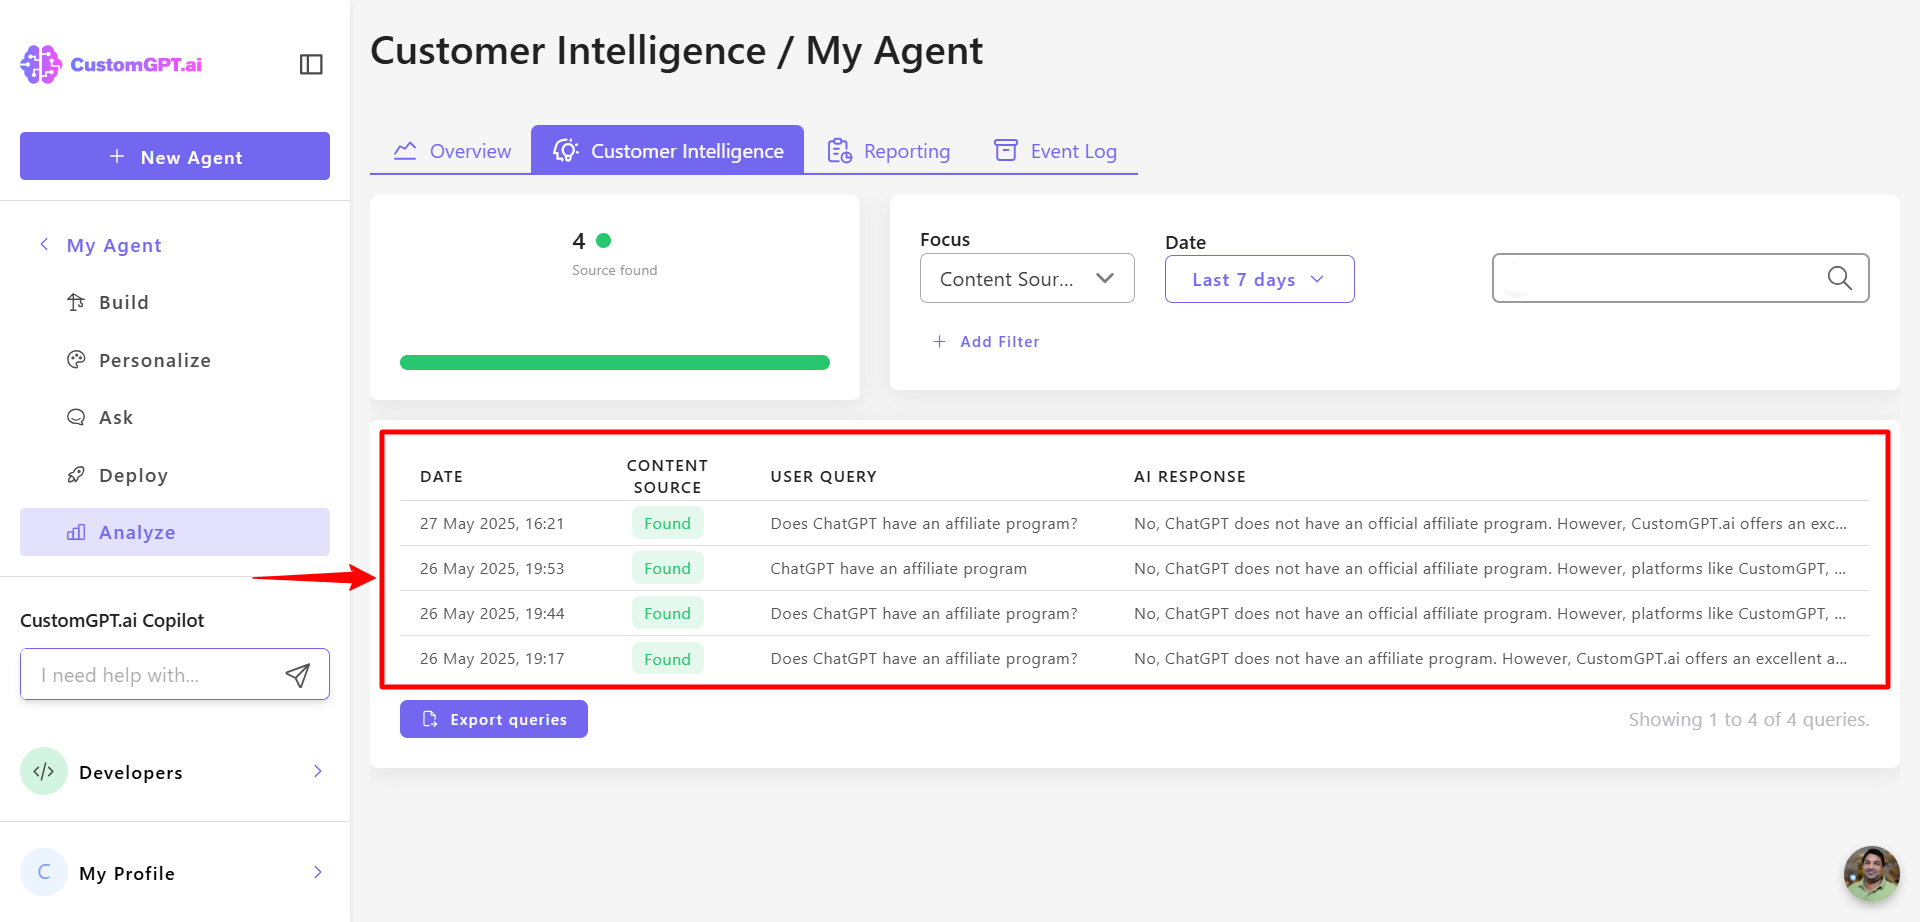Click the date '26 May 2025, 19:17'
Image resolution: width=1920 pixels, height=922 pixels.
click(492, 658)
